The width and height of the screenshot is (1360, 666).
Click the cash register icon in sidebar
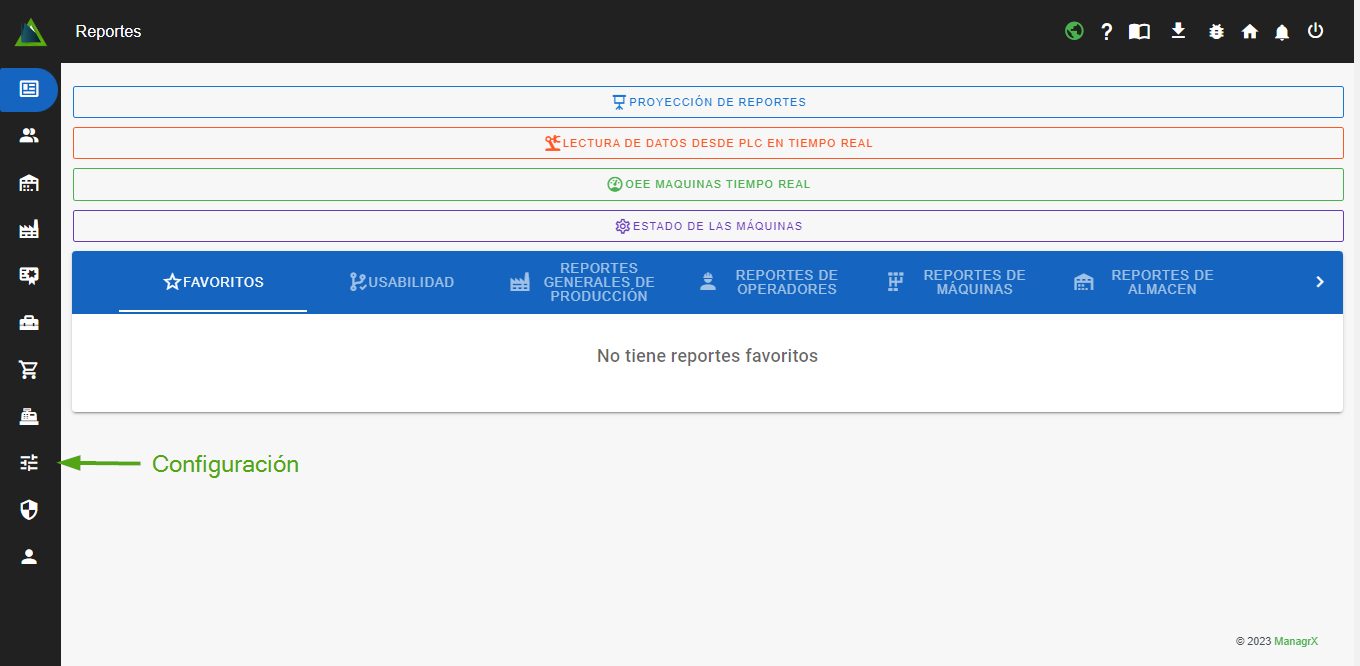[x=29, y=416]
